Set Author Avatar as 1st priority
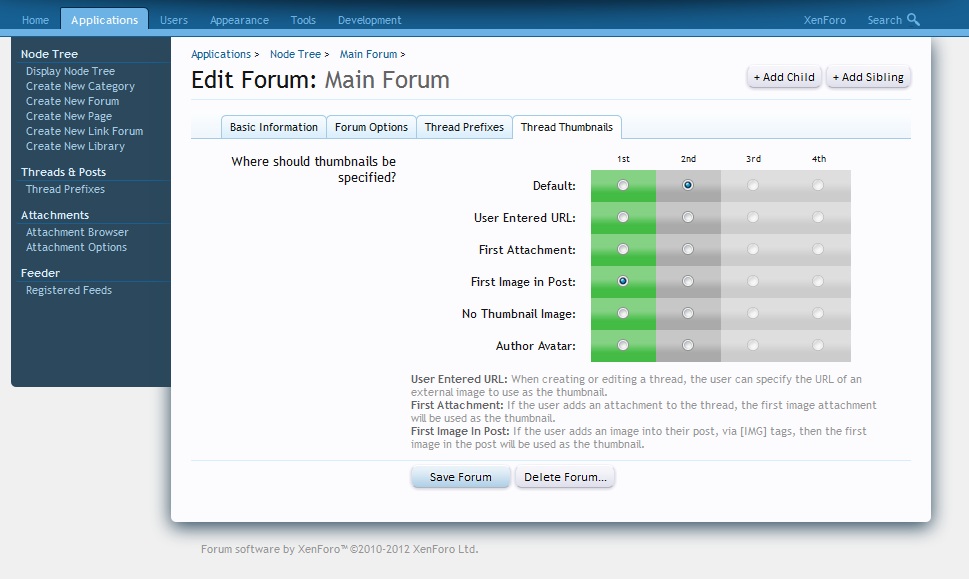This screenshot has width=969, height=579. (x=623, y=345)
